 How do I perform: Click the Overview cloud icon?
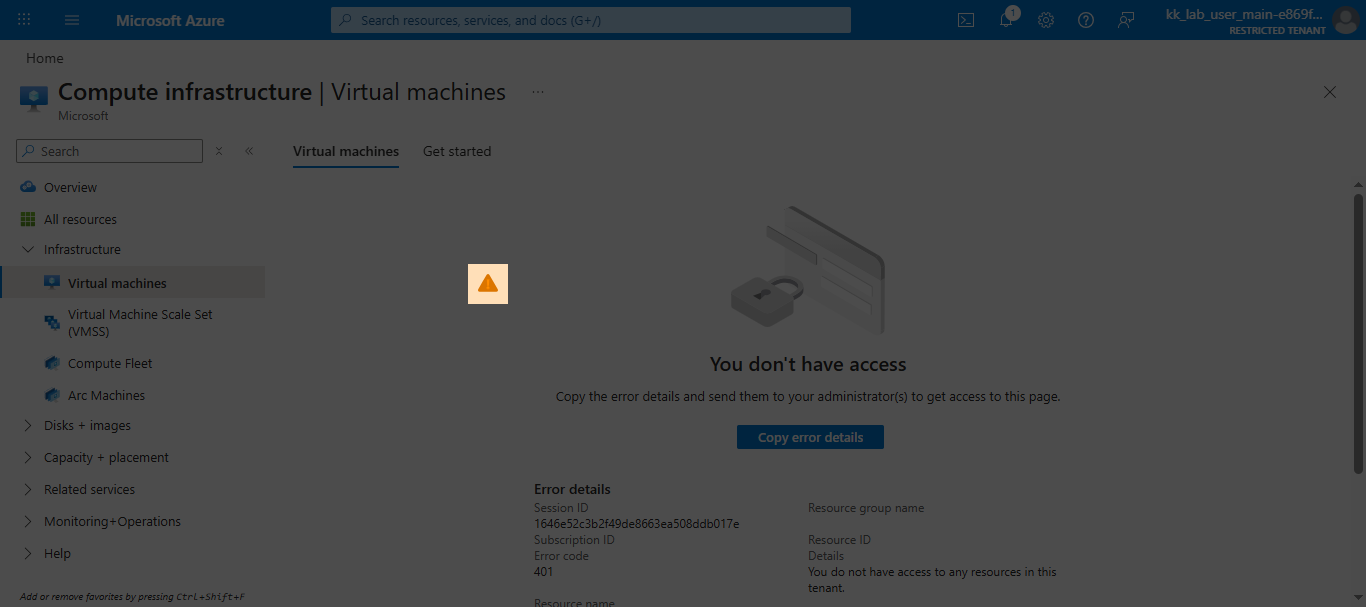tap(28, 187)
